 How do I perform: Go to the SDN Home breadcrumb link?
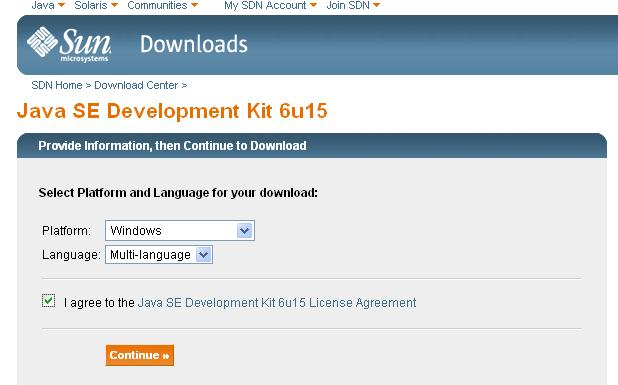57,85
